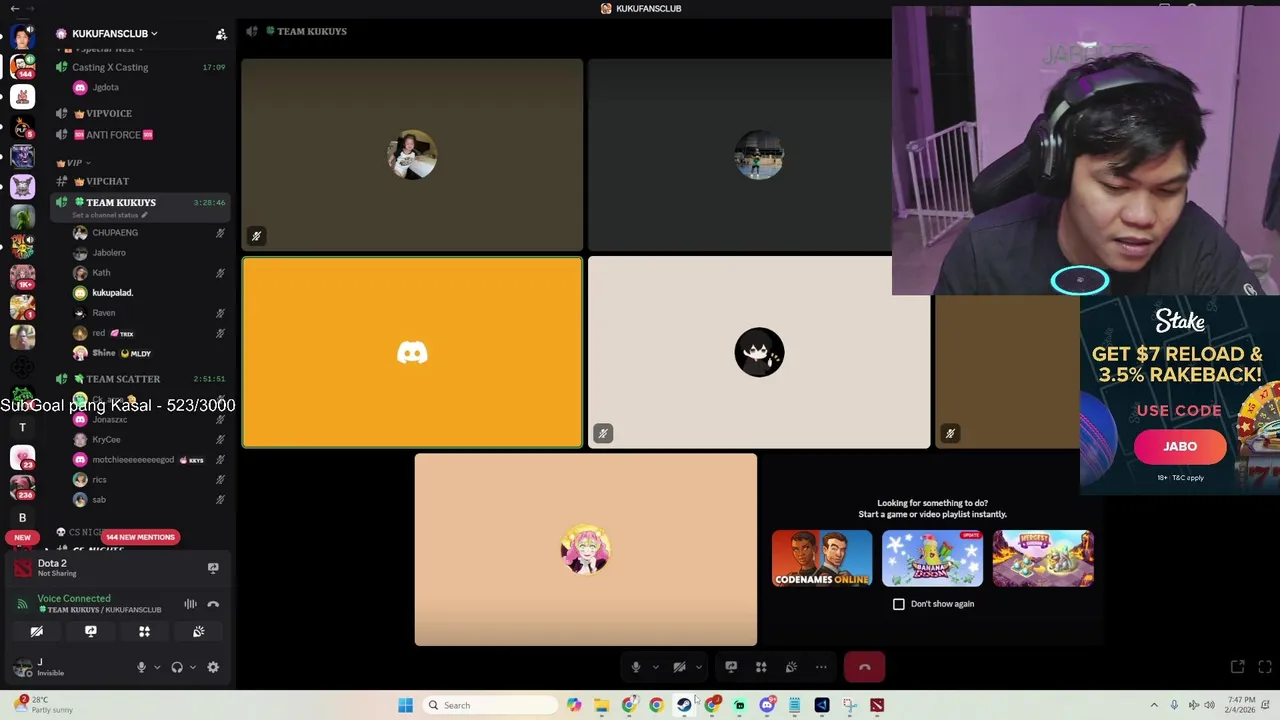Open soundboard in the voice panel
1280x720 pixels.
pos(198,631)
